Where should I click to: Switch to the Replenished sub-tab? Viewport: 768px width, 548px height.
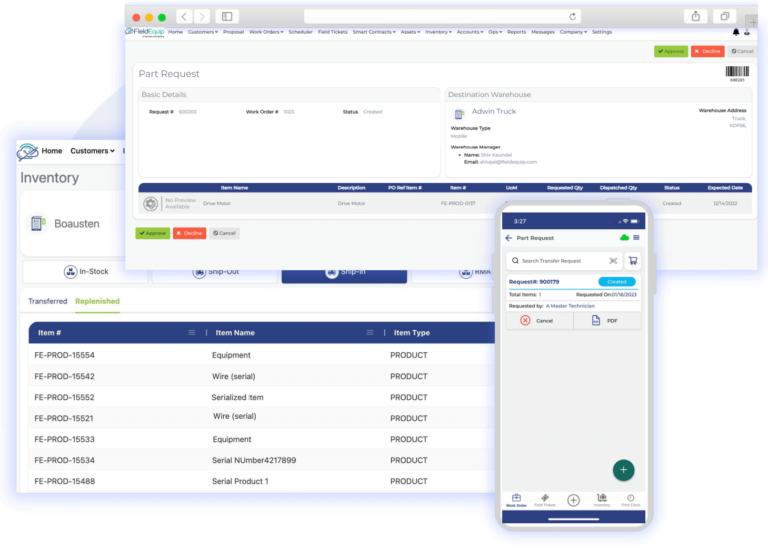(97, 301)
